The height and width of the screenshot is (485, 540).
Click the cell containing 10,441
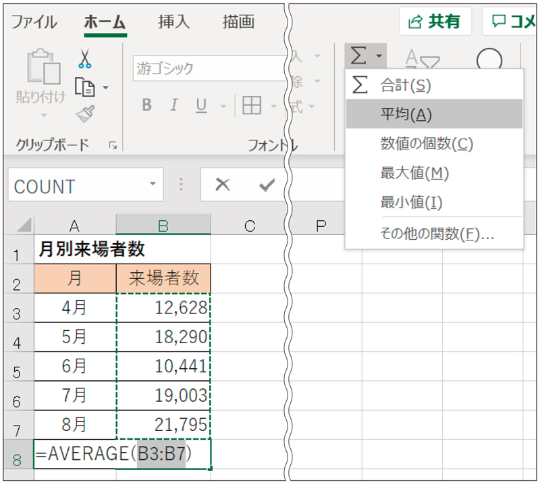pyautogui.click(x=164, y=366)
